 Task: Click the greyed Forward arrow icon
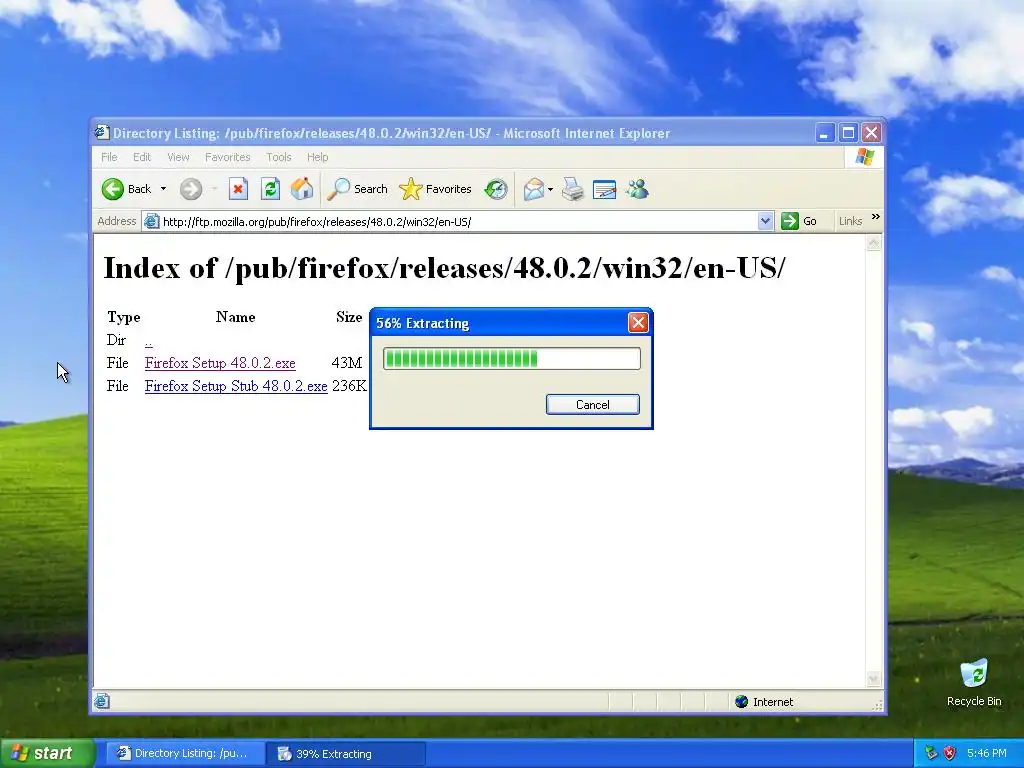[191, 189]
